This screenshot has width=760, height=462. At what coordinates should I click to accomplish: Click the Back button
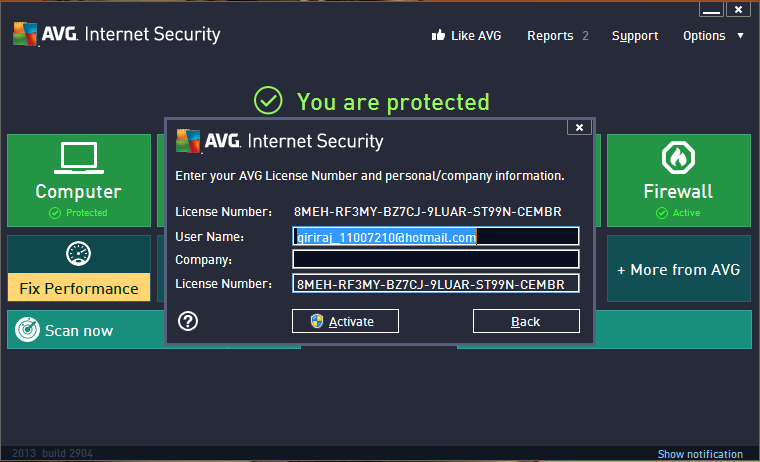coord(526,321)
